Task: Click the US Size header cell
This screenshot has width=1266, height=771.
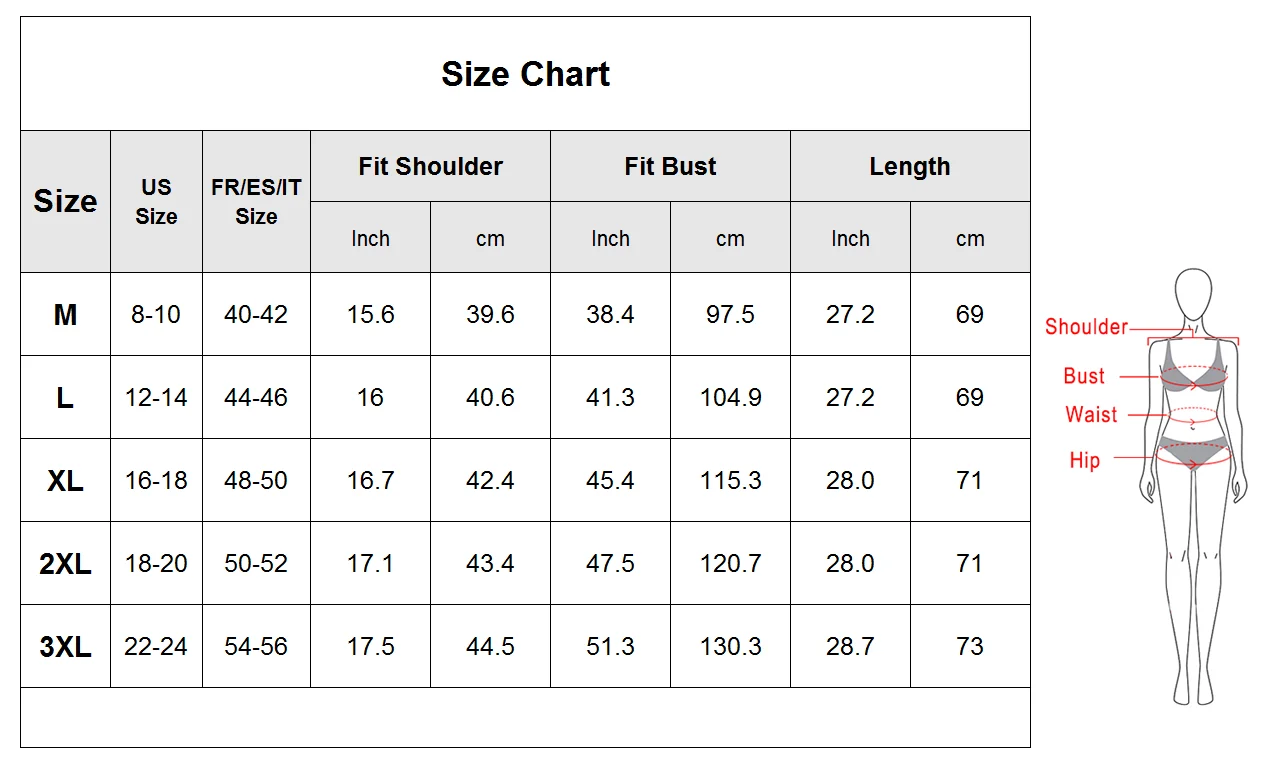Action: coord(156,201)
